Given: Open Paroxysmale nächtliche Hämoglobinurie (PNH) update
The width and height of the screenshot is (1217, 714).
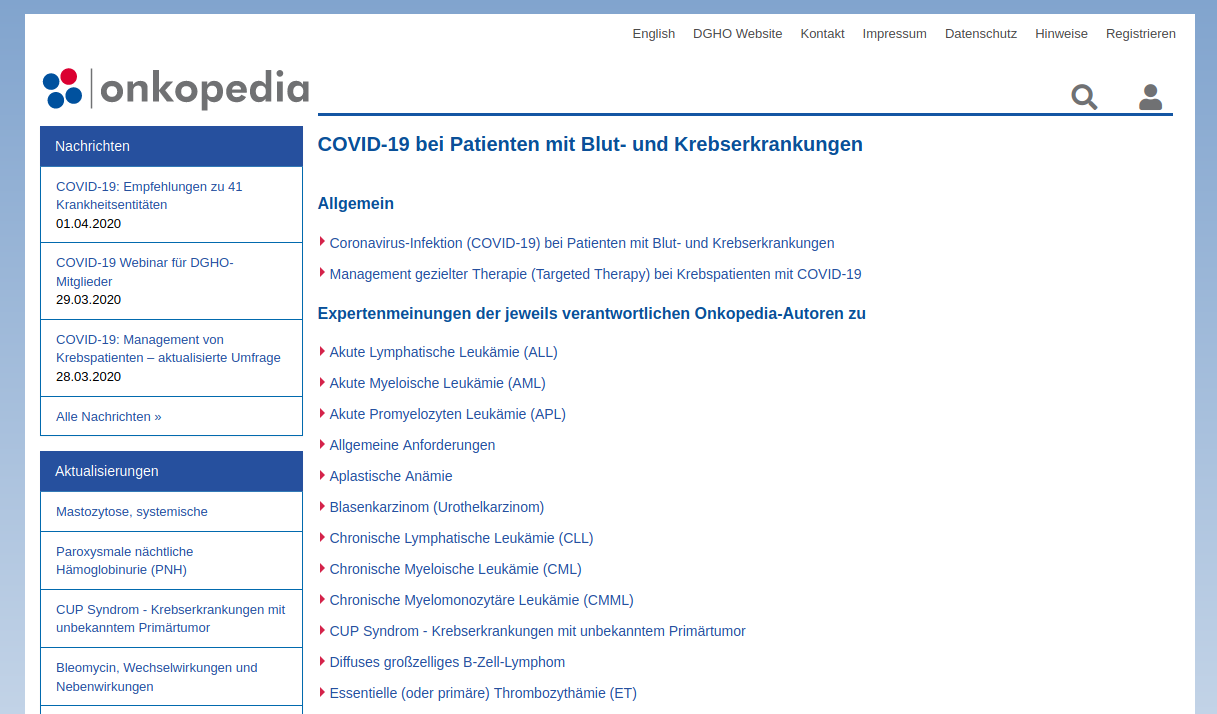Looking at the screenshot, I should pyautogui.click(x=125, y=561).
